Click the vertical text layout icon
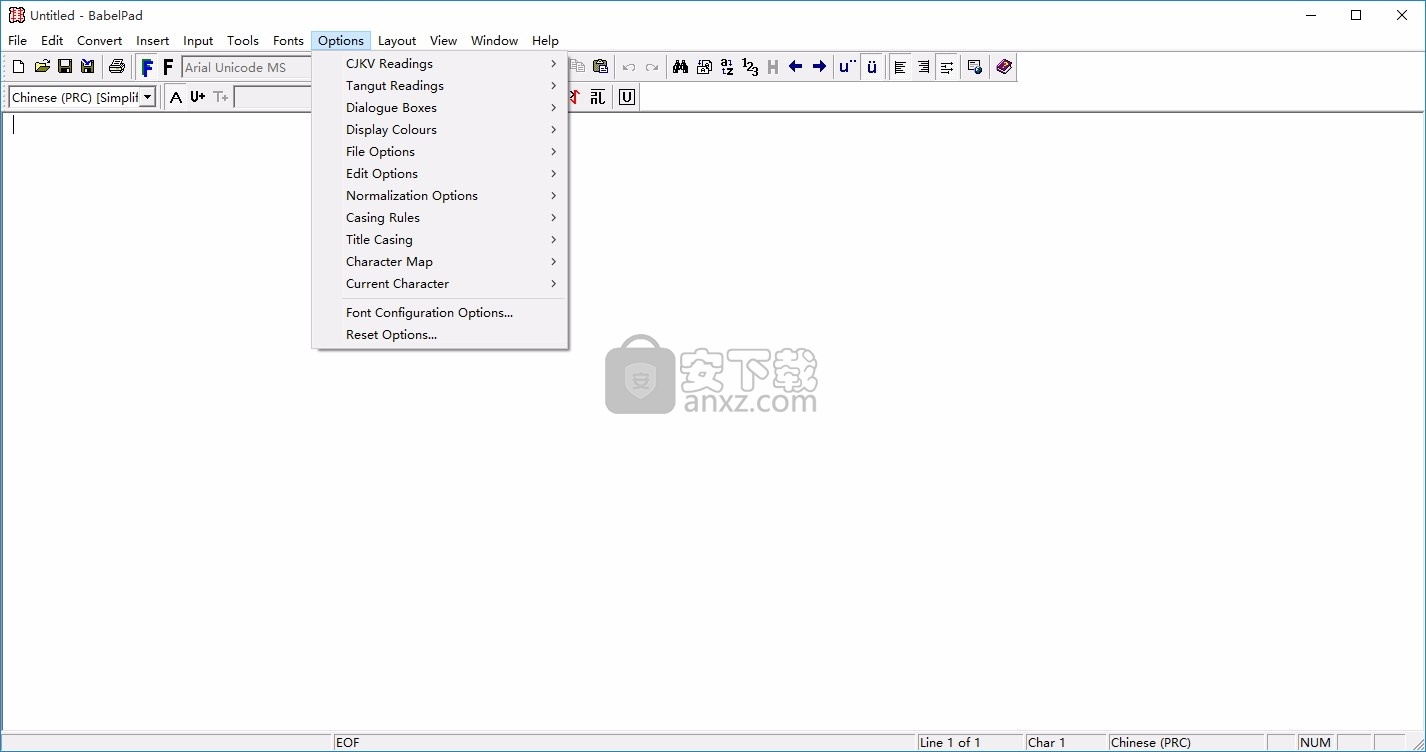This screenshot has width=1426, height=752. point(597,97)
